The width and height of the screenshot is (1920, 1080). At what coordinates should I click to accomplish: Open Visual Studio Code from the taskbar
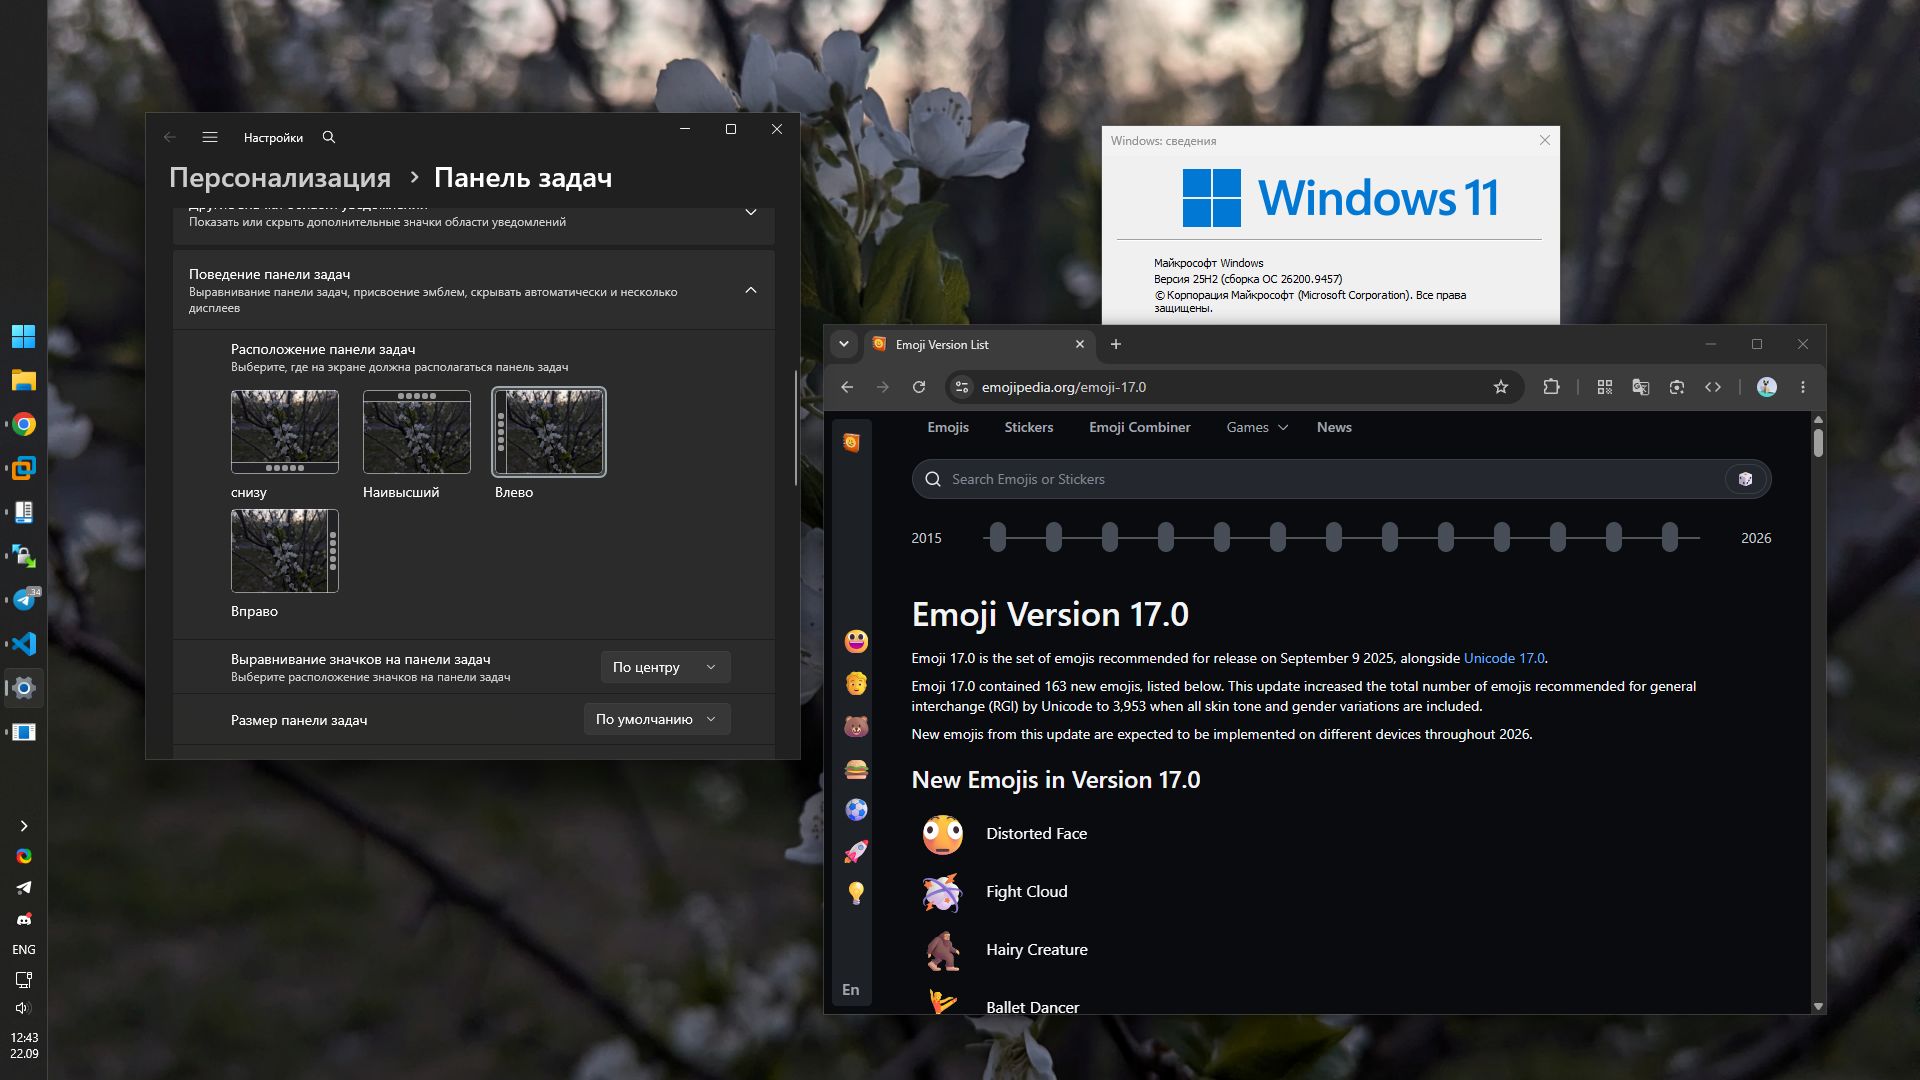click(23, 644)
